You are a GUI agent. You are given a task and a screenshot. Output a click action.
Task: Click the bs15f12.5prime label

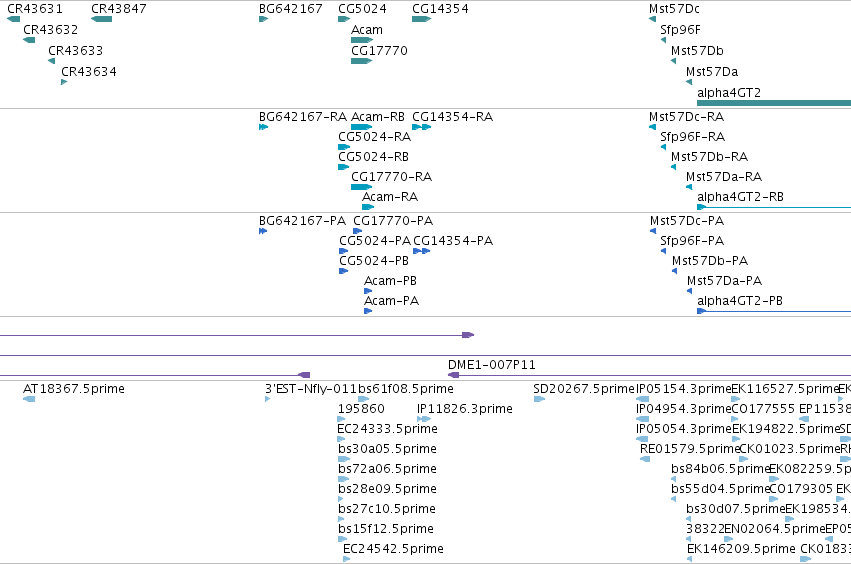coord(385,529)
